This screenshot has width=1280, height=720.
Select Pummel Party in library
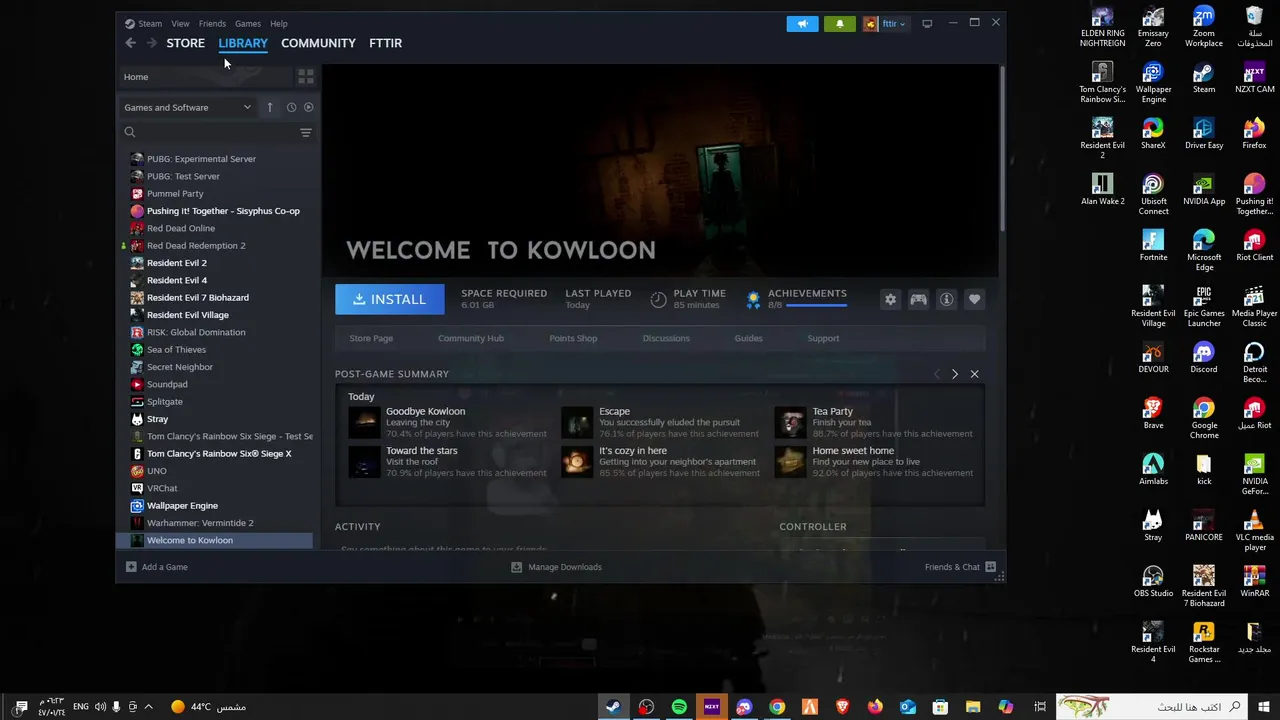175,194
